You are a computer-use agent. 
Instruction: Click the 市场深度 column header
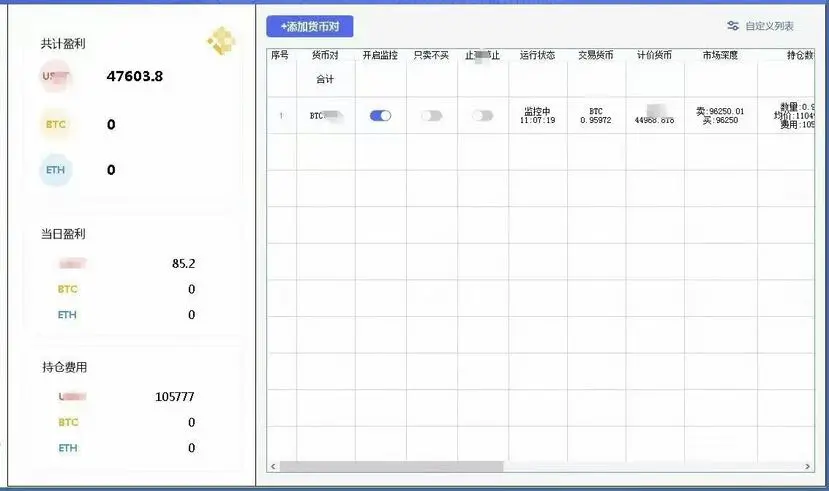[720, 55]
